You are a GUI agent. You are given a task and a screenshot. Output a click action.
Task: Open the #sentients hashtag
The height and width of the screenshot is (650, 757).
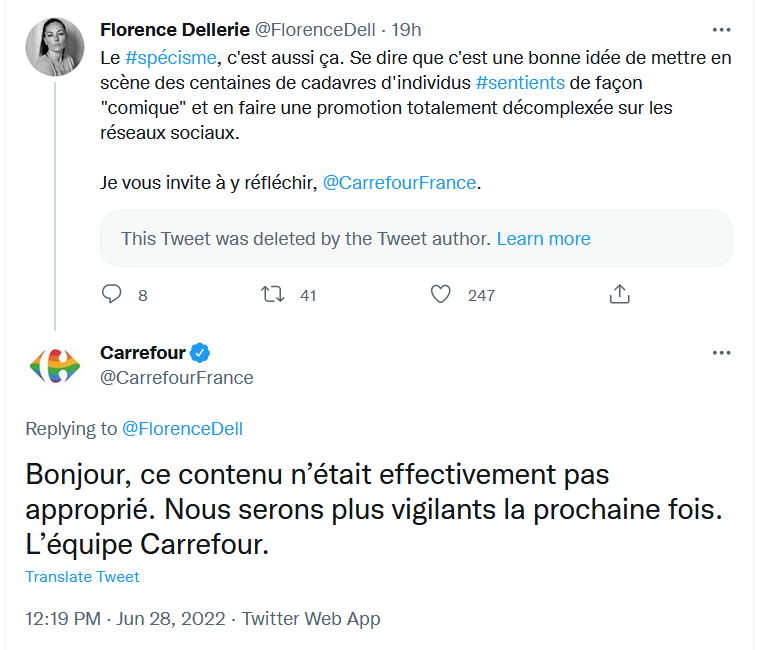[x=520, y=83]
